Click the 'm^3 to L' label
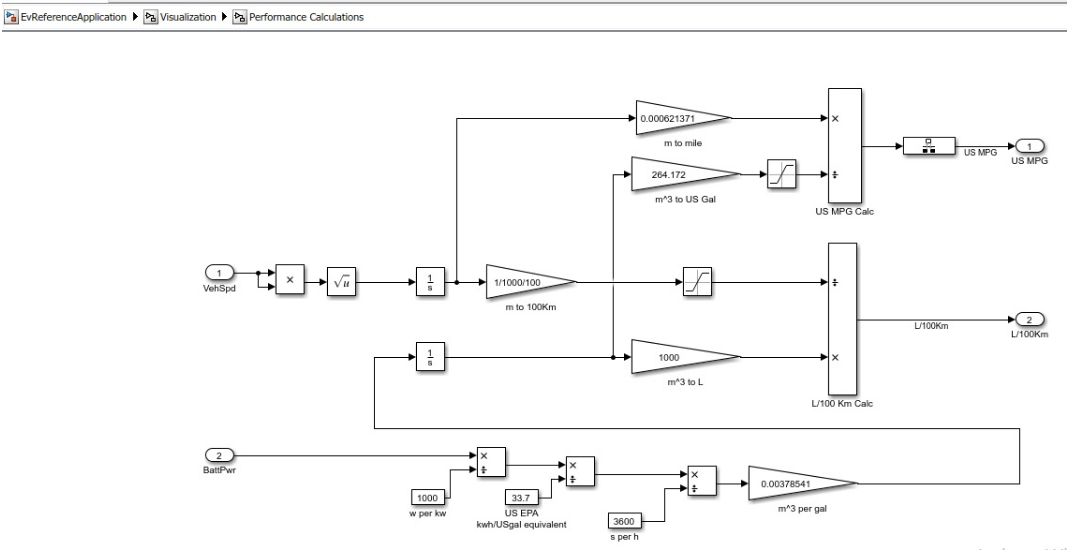Screen dimensions: 1067x551 click(x=685, y=382)
